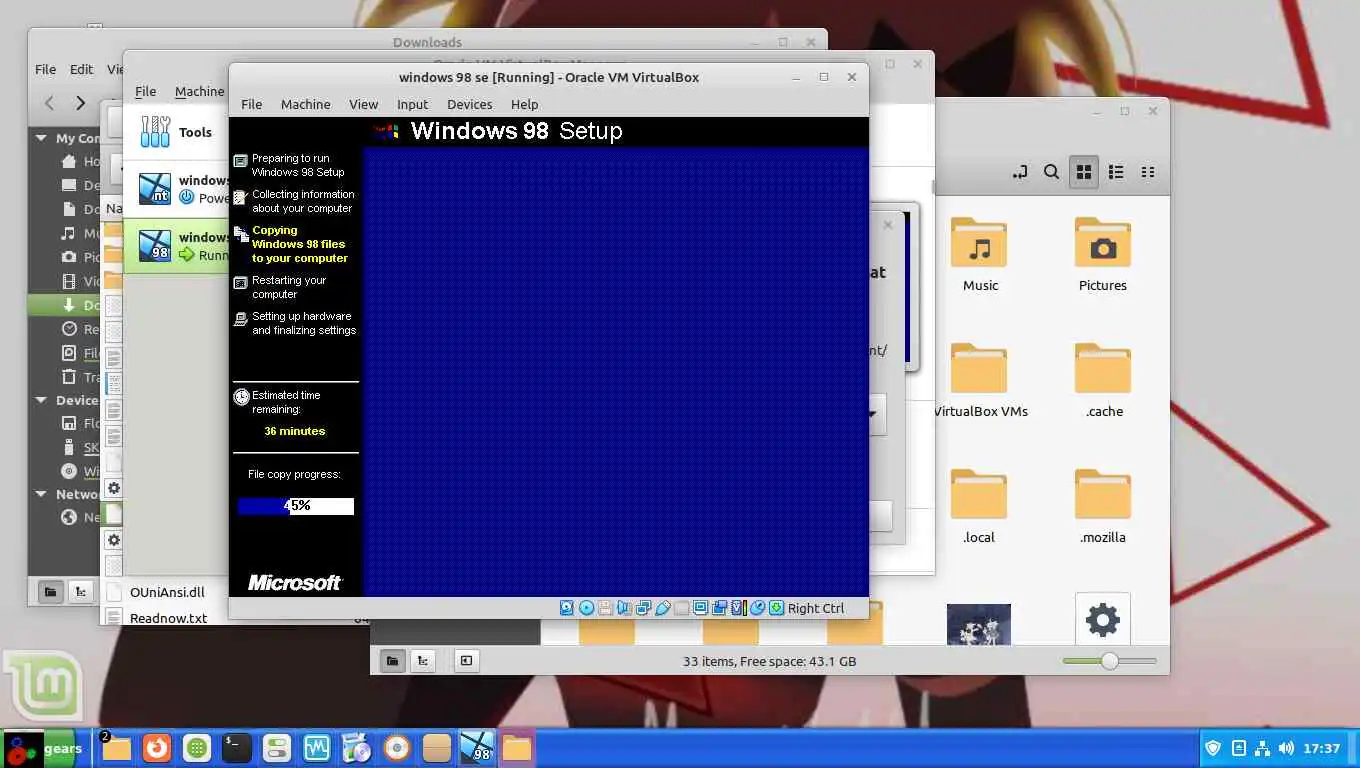Select the powered off Windows NT VM entry
The image size is (1360, 768).
pos(176,189)
